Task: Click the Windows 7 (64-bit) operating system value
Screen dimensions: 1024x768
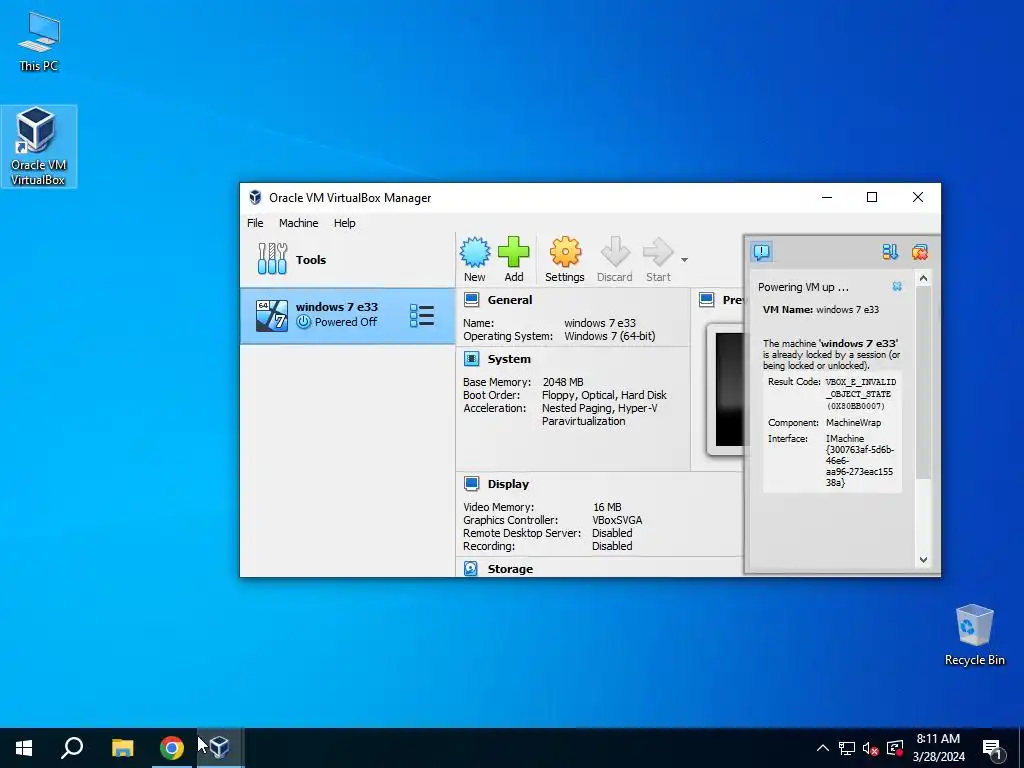Action: click(x=609, y=336)
